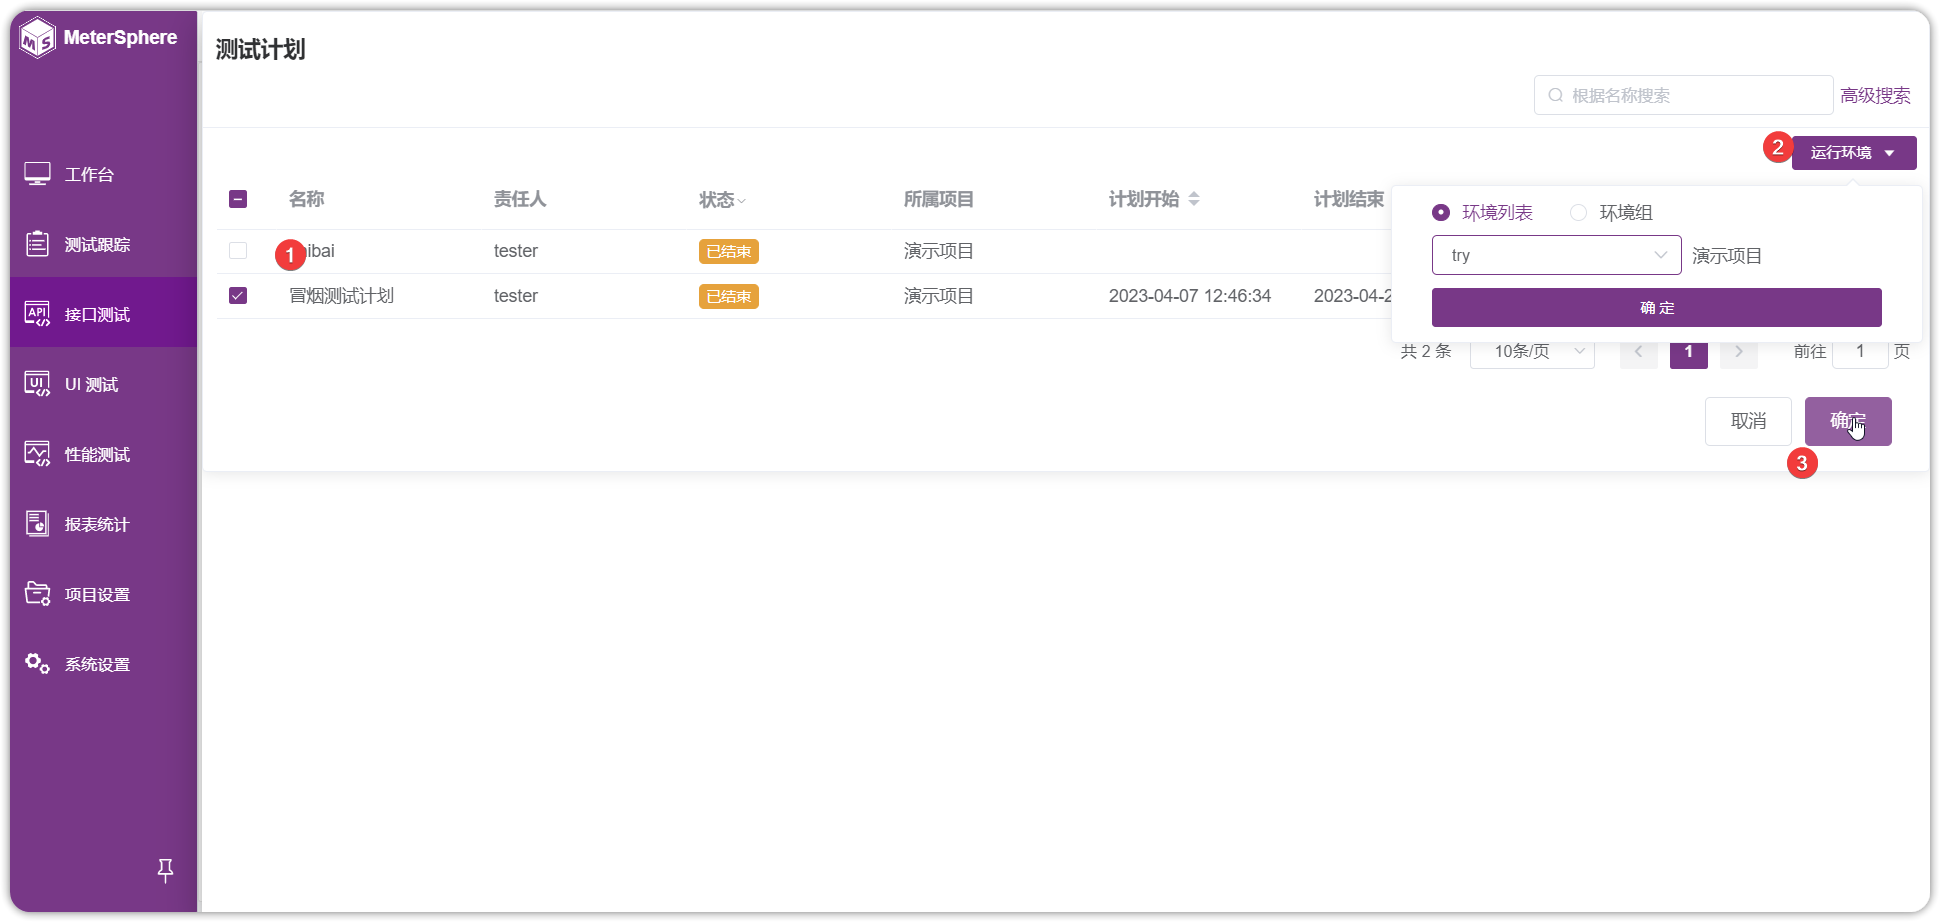Image resolution: width=1940 pixels, height=922 pixels.
Task: Click 已结束 status tag in first row
Action: 728,251
